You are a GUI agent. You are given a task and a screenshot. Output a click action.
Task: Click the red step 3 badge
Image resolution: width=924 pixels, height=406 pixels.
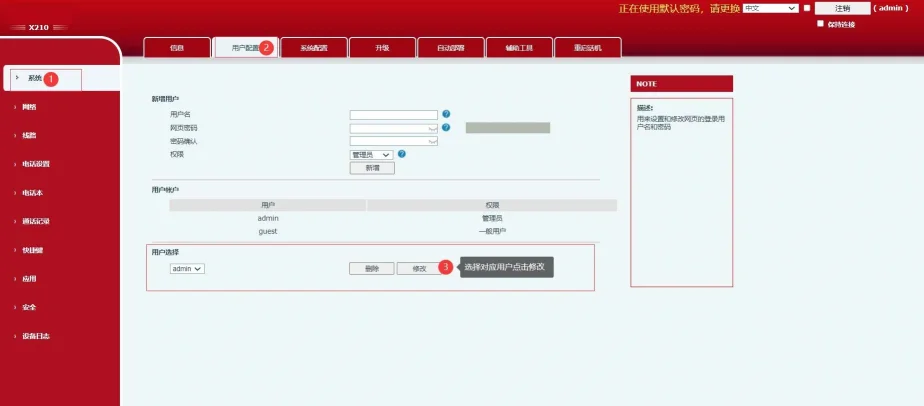click(446, 268)
